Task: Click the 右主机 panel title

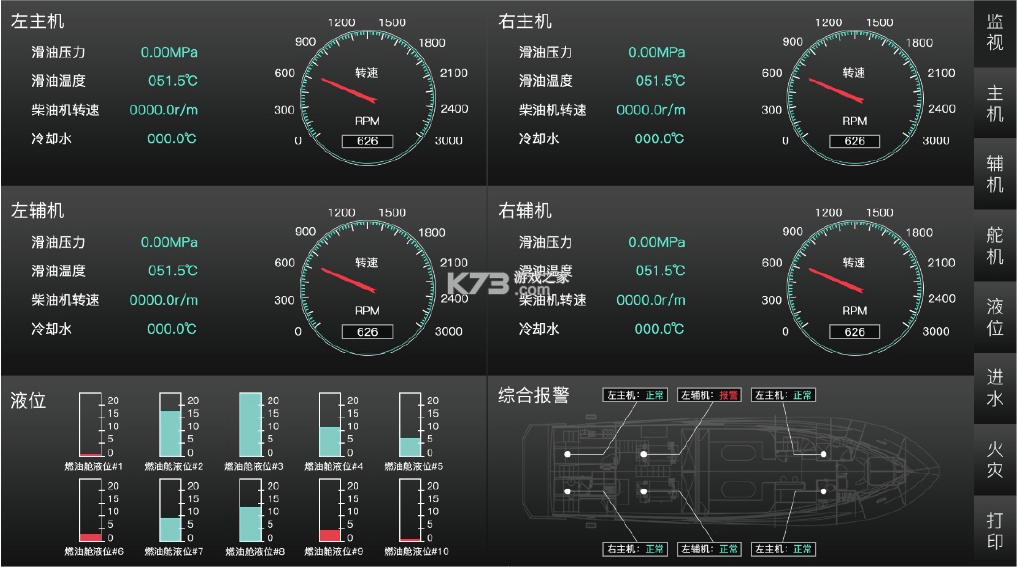Action: (x=525, y=21)
